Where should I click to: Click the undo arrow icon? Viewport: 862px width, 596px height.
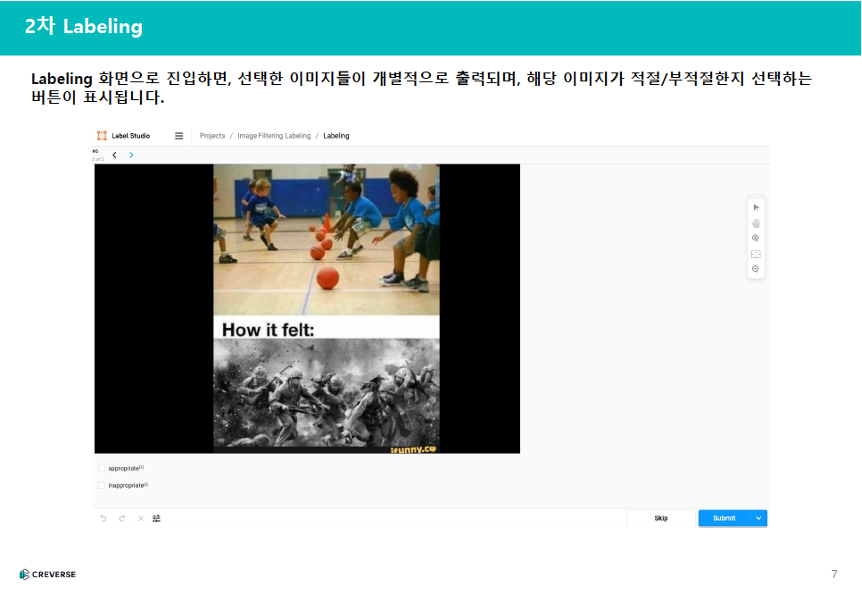(103, 518)
